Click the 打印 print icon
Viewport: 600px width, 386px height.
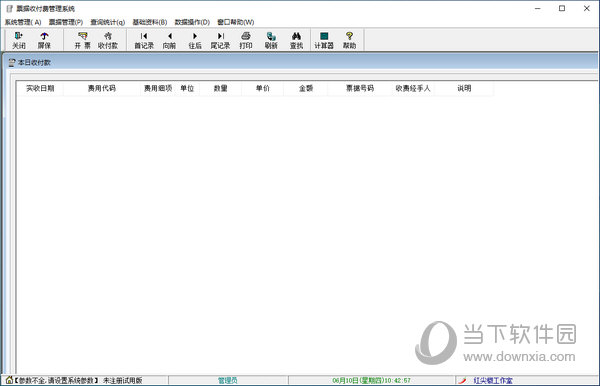246,40
